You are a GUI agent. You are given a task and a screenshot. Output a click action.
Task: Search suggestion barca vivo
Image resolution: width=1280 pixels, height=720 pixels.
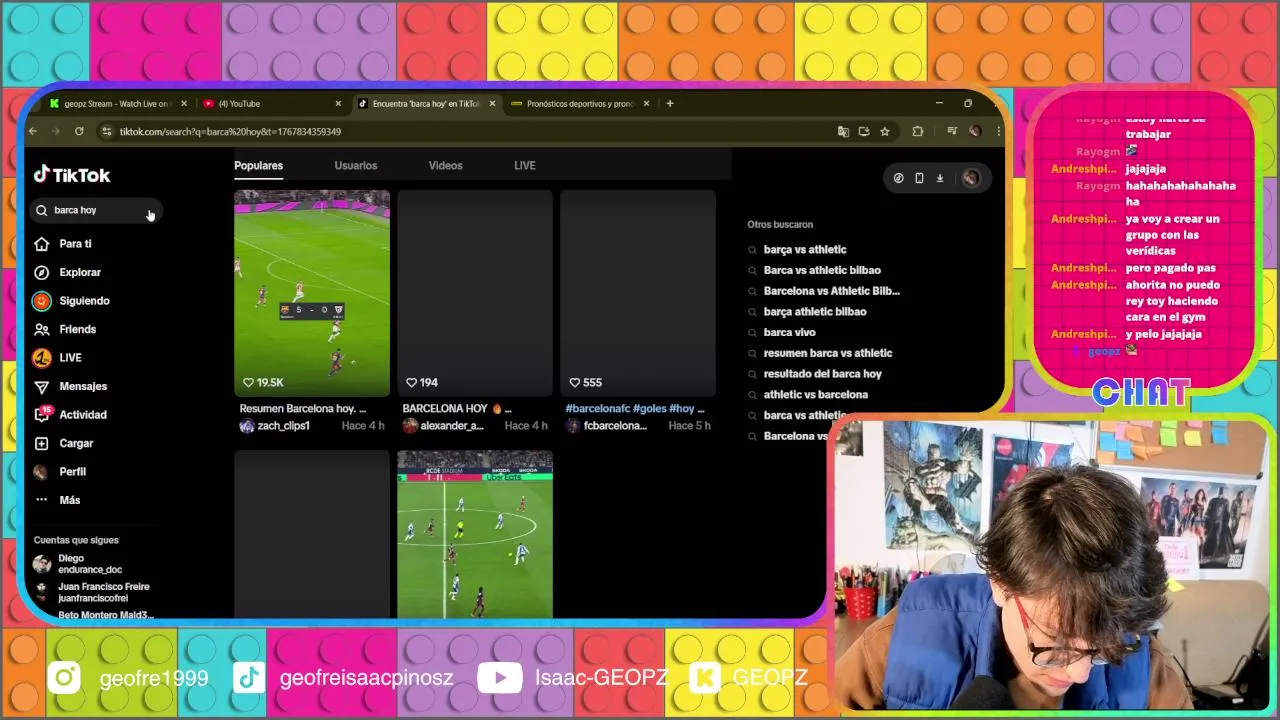[x=789, y=332]
